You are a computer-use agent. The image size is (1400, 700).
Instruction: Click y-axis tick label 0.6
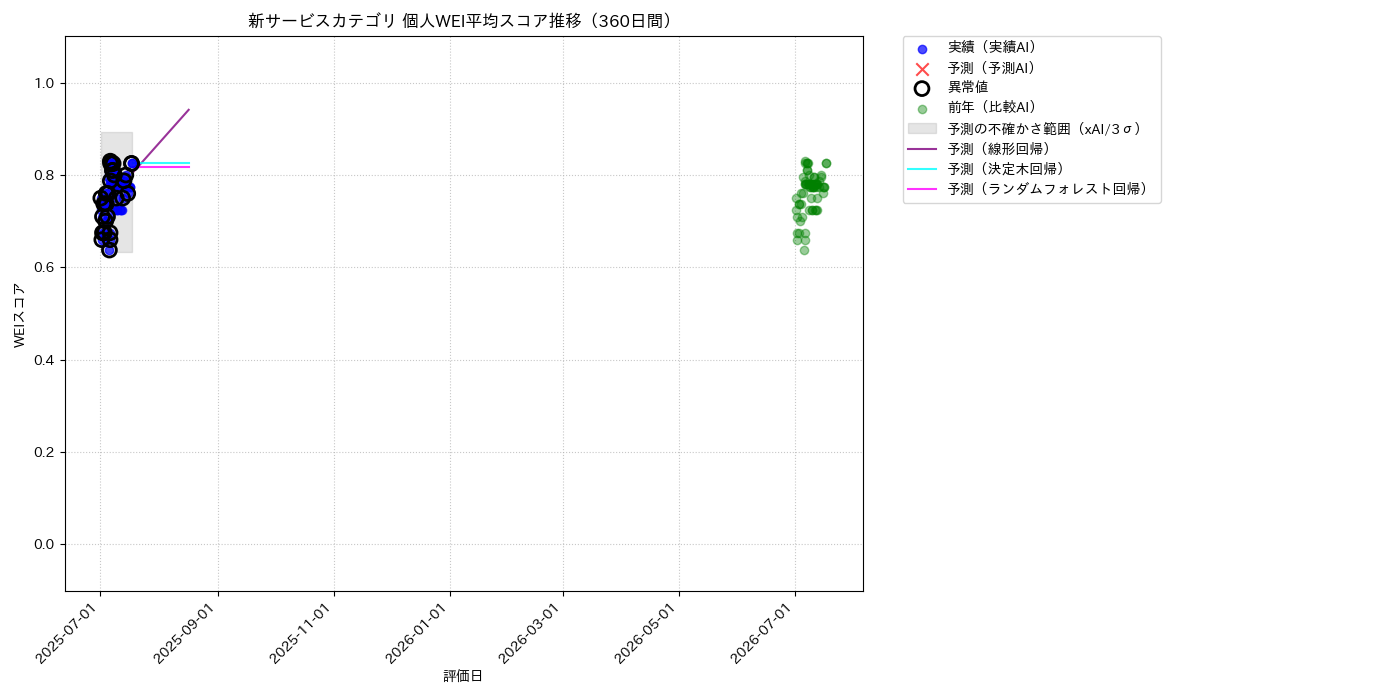46,268
